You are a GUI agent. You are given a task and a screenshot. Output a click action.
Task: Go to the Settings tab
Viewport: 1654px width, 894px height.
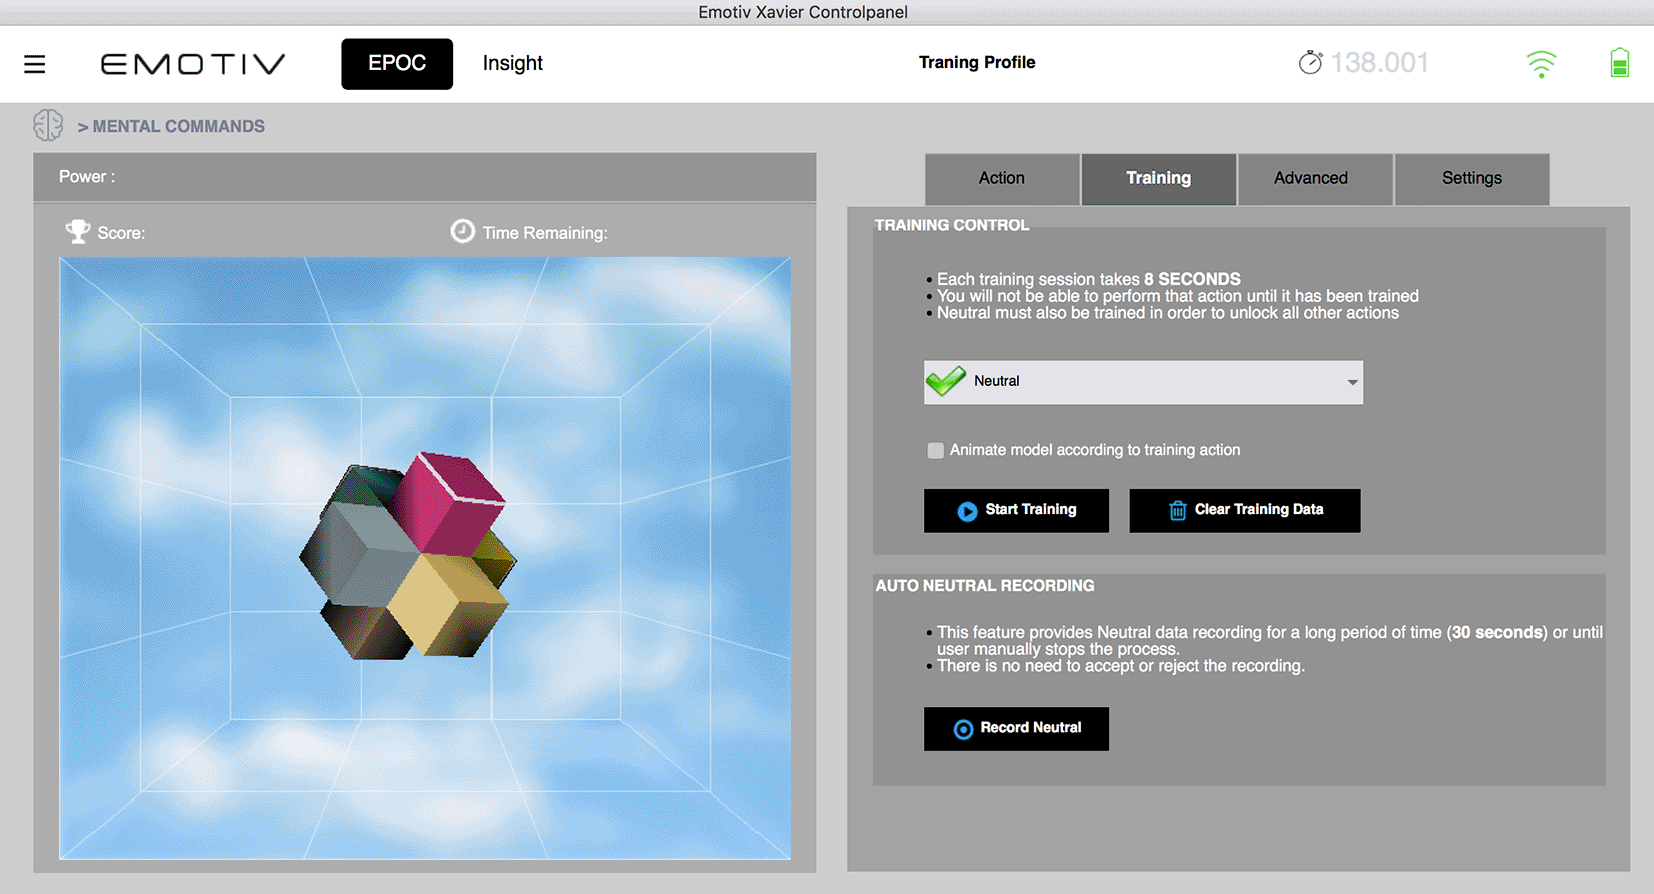coord(1471,179)
